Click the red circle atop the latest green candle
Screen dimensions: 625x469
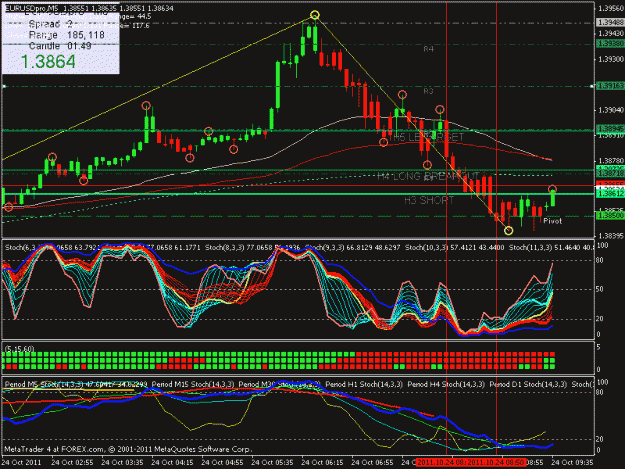552,189
